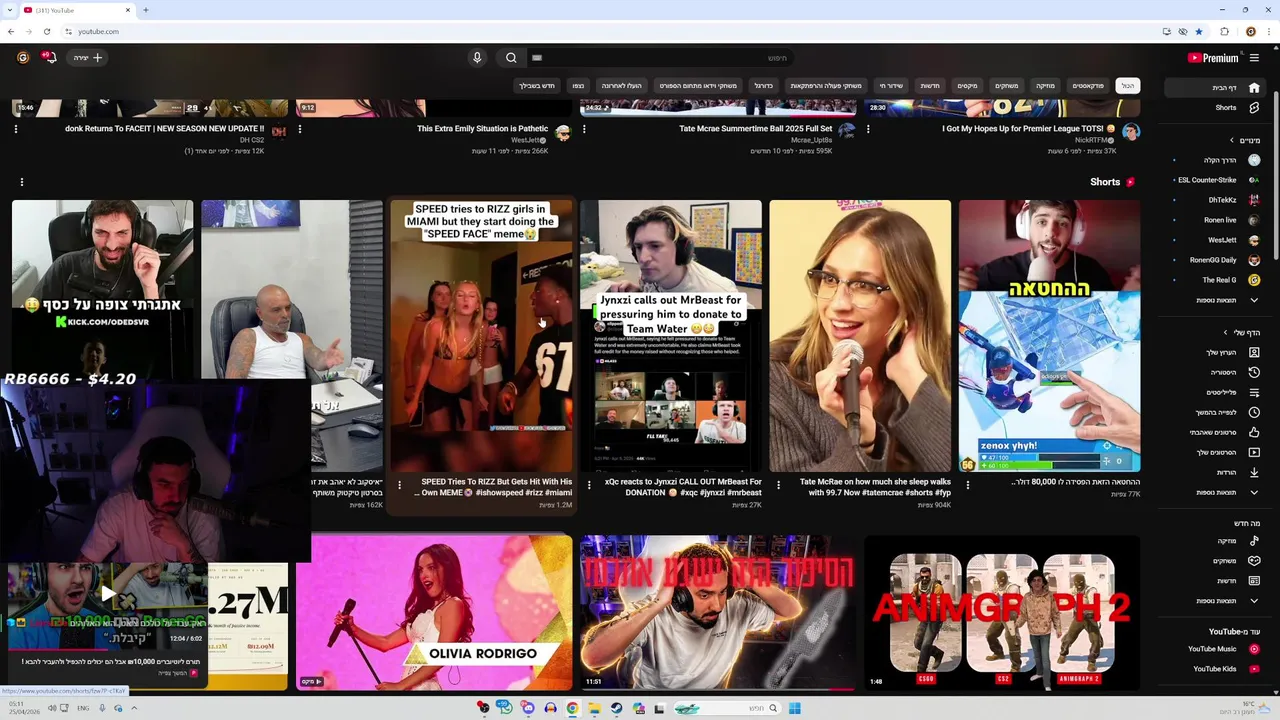The height and width of the screenshot is (720, 1280).
Task: Open a new browser tab
Action: tap(145, 10)
